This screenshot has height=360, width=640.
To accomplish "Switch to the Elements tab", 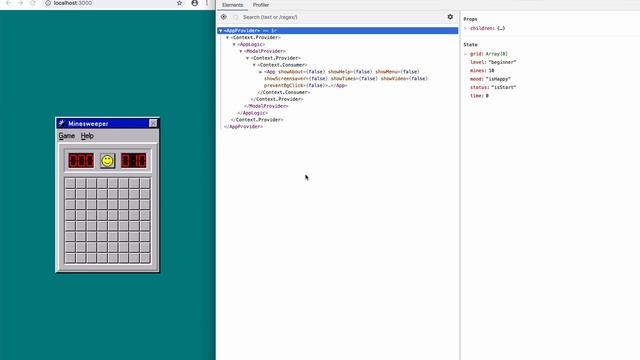I will point(233,5).
